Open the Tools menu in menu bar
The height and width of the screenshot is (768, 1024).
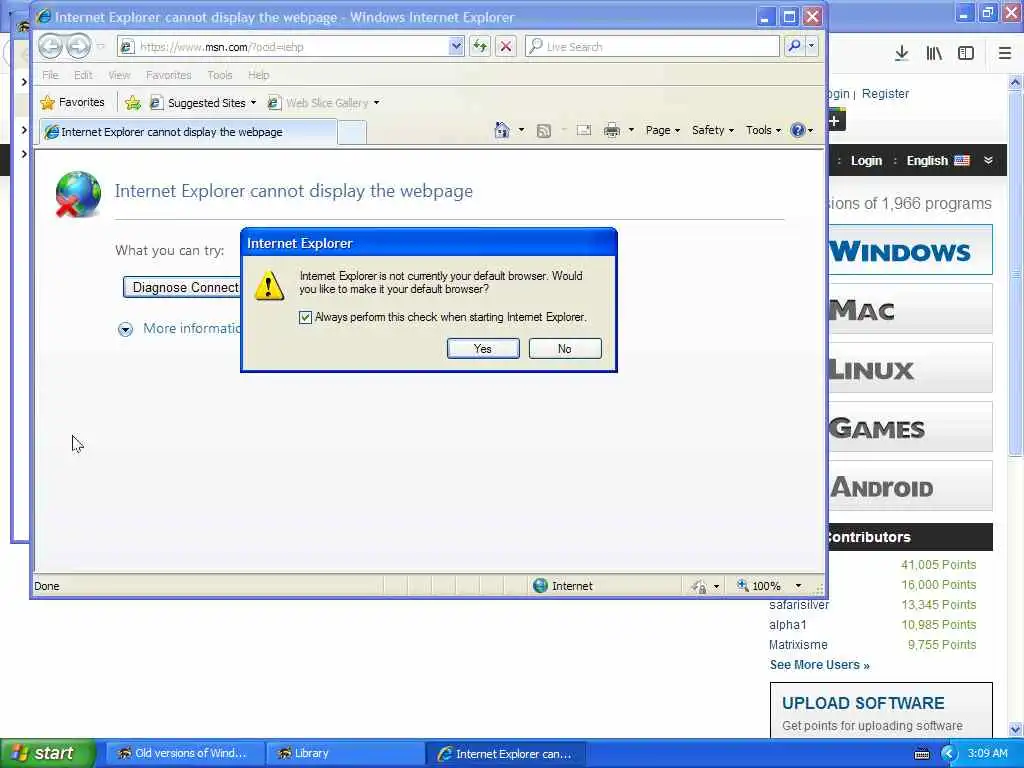click(220, 75)
